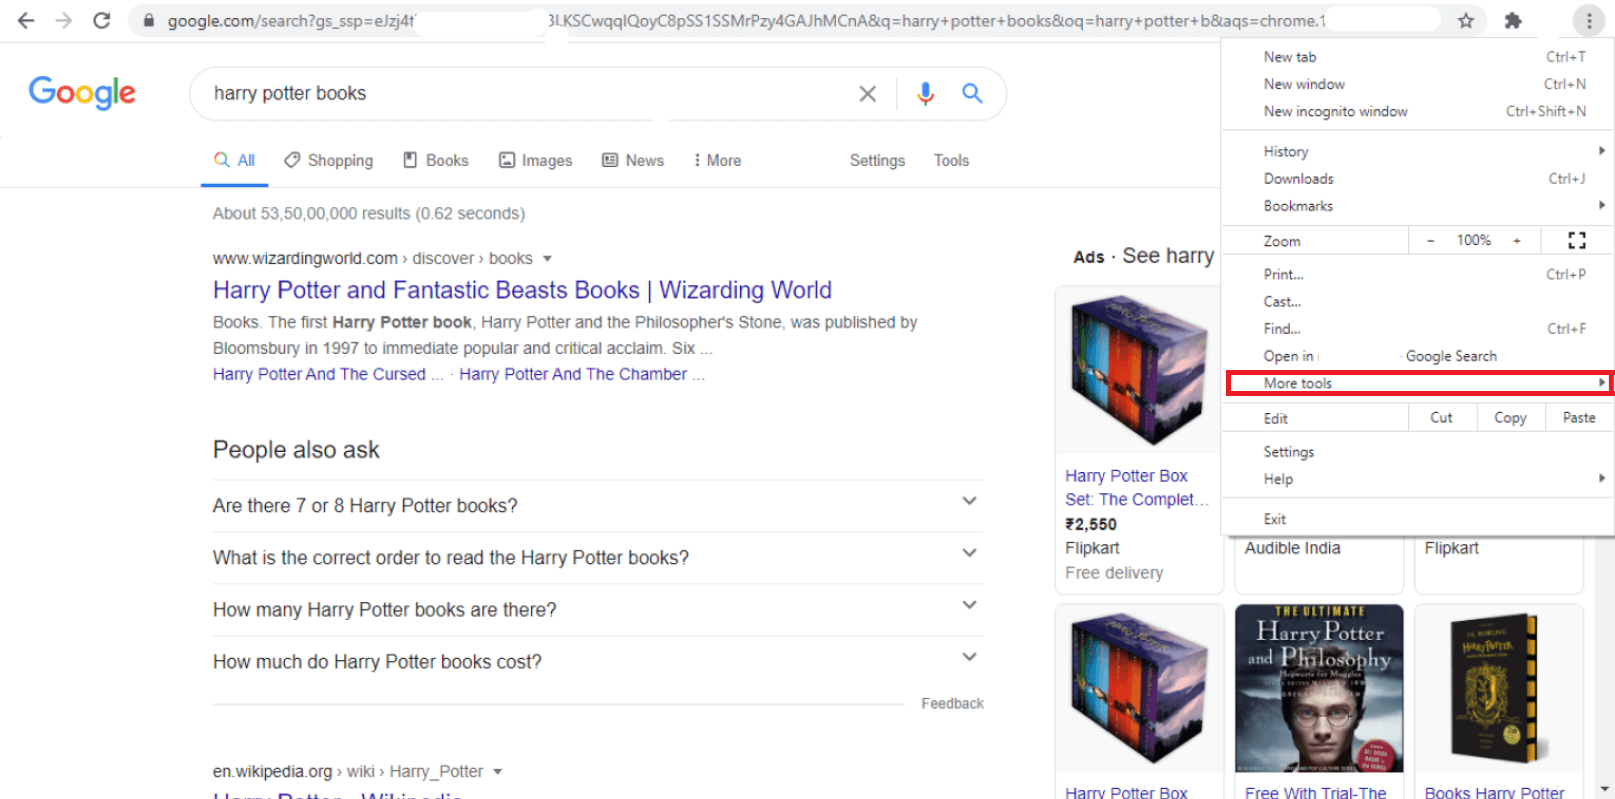
Task: Go to the Google logo homepage
Action: tap(82, 93)
